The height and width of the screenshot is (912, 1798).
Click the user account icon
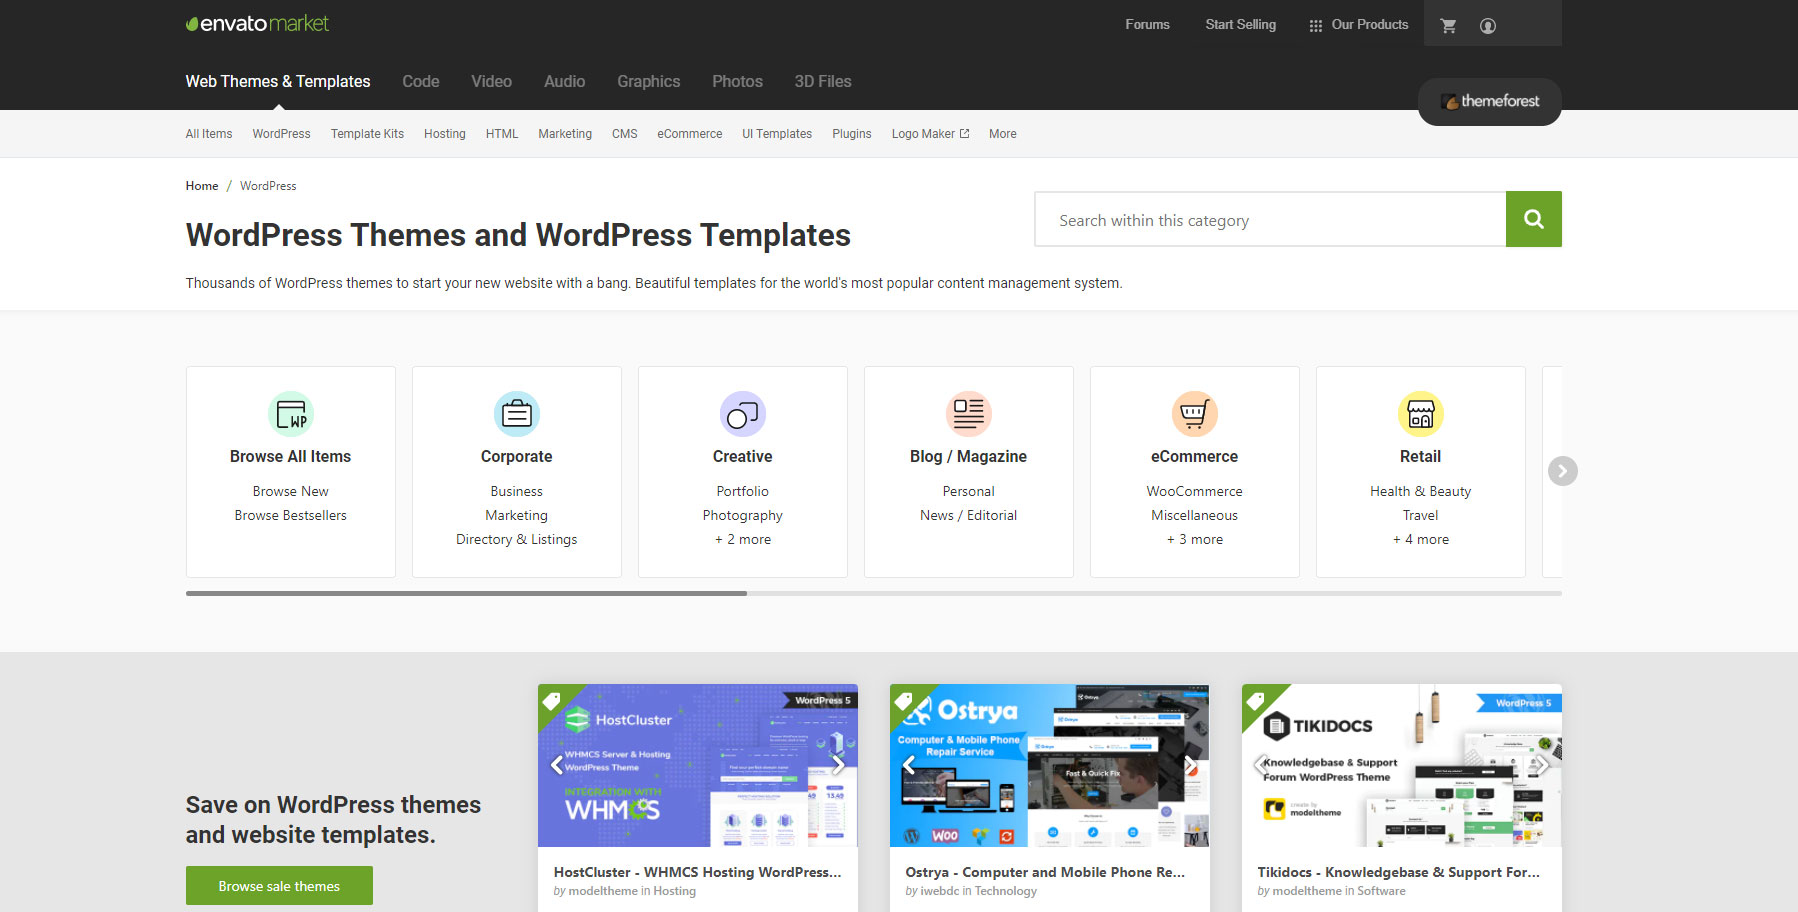pyautogui.click(x=1488, y=26)
